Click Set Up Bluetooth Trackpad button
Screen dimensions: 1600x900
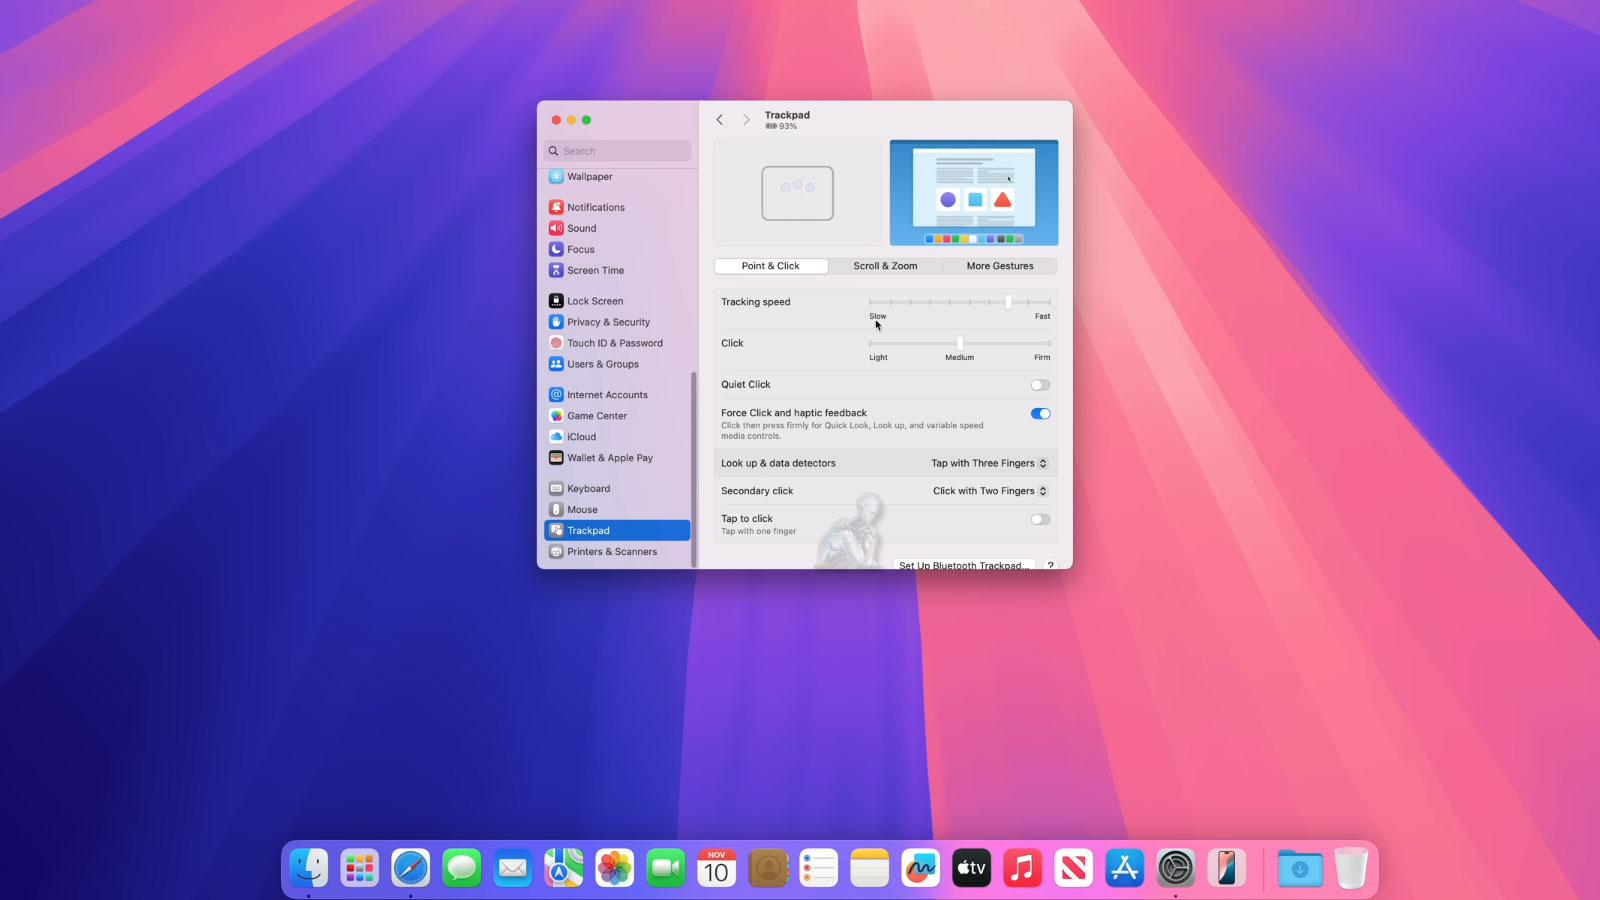pyautogui.click(x=964, y=565)
